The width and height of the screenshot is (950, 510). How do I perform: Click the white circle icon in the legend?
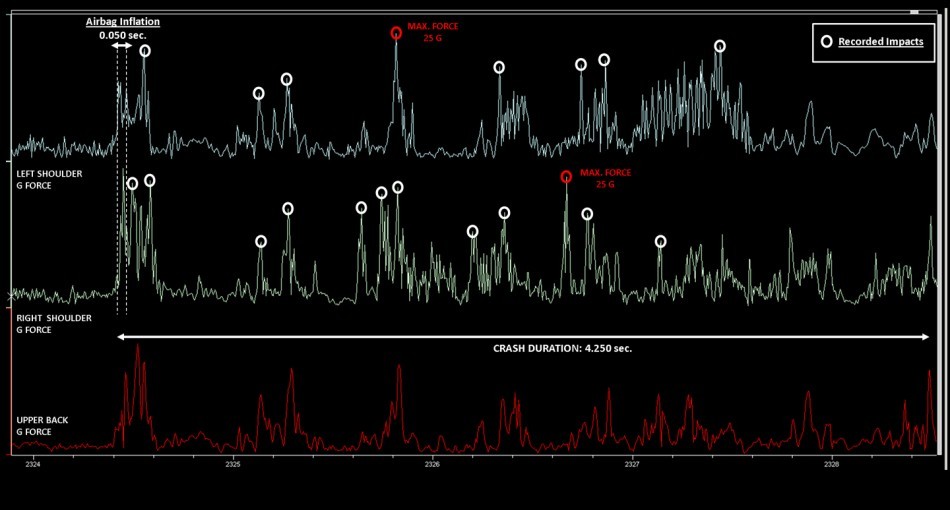[826, 41]
